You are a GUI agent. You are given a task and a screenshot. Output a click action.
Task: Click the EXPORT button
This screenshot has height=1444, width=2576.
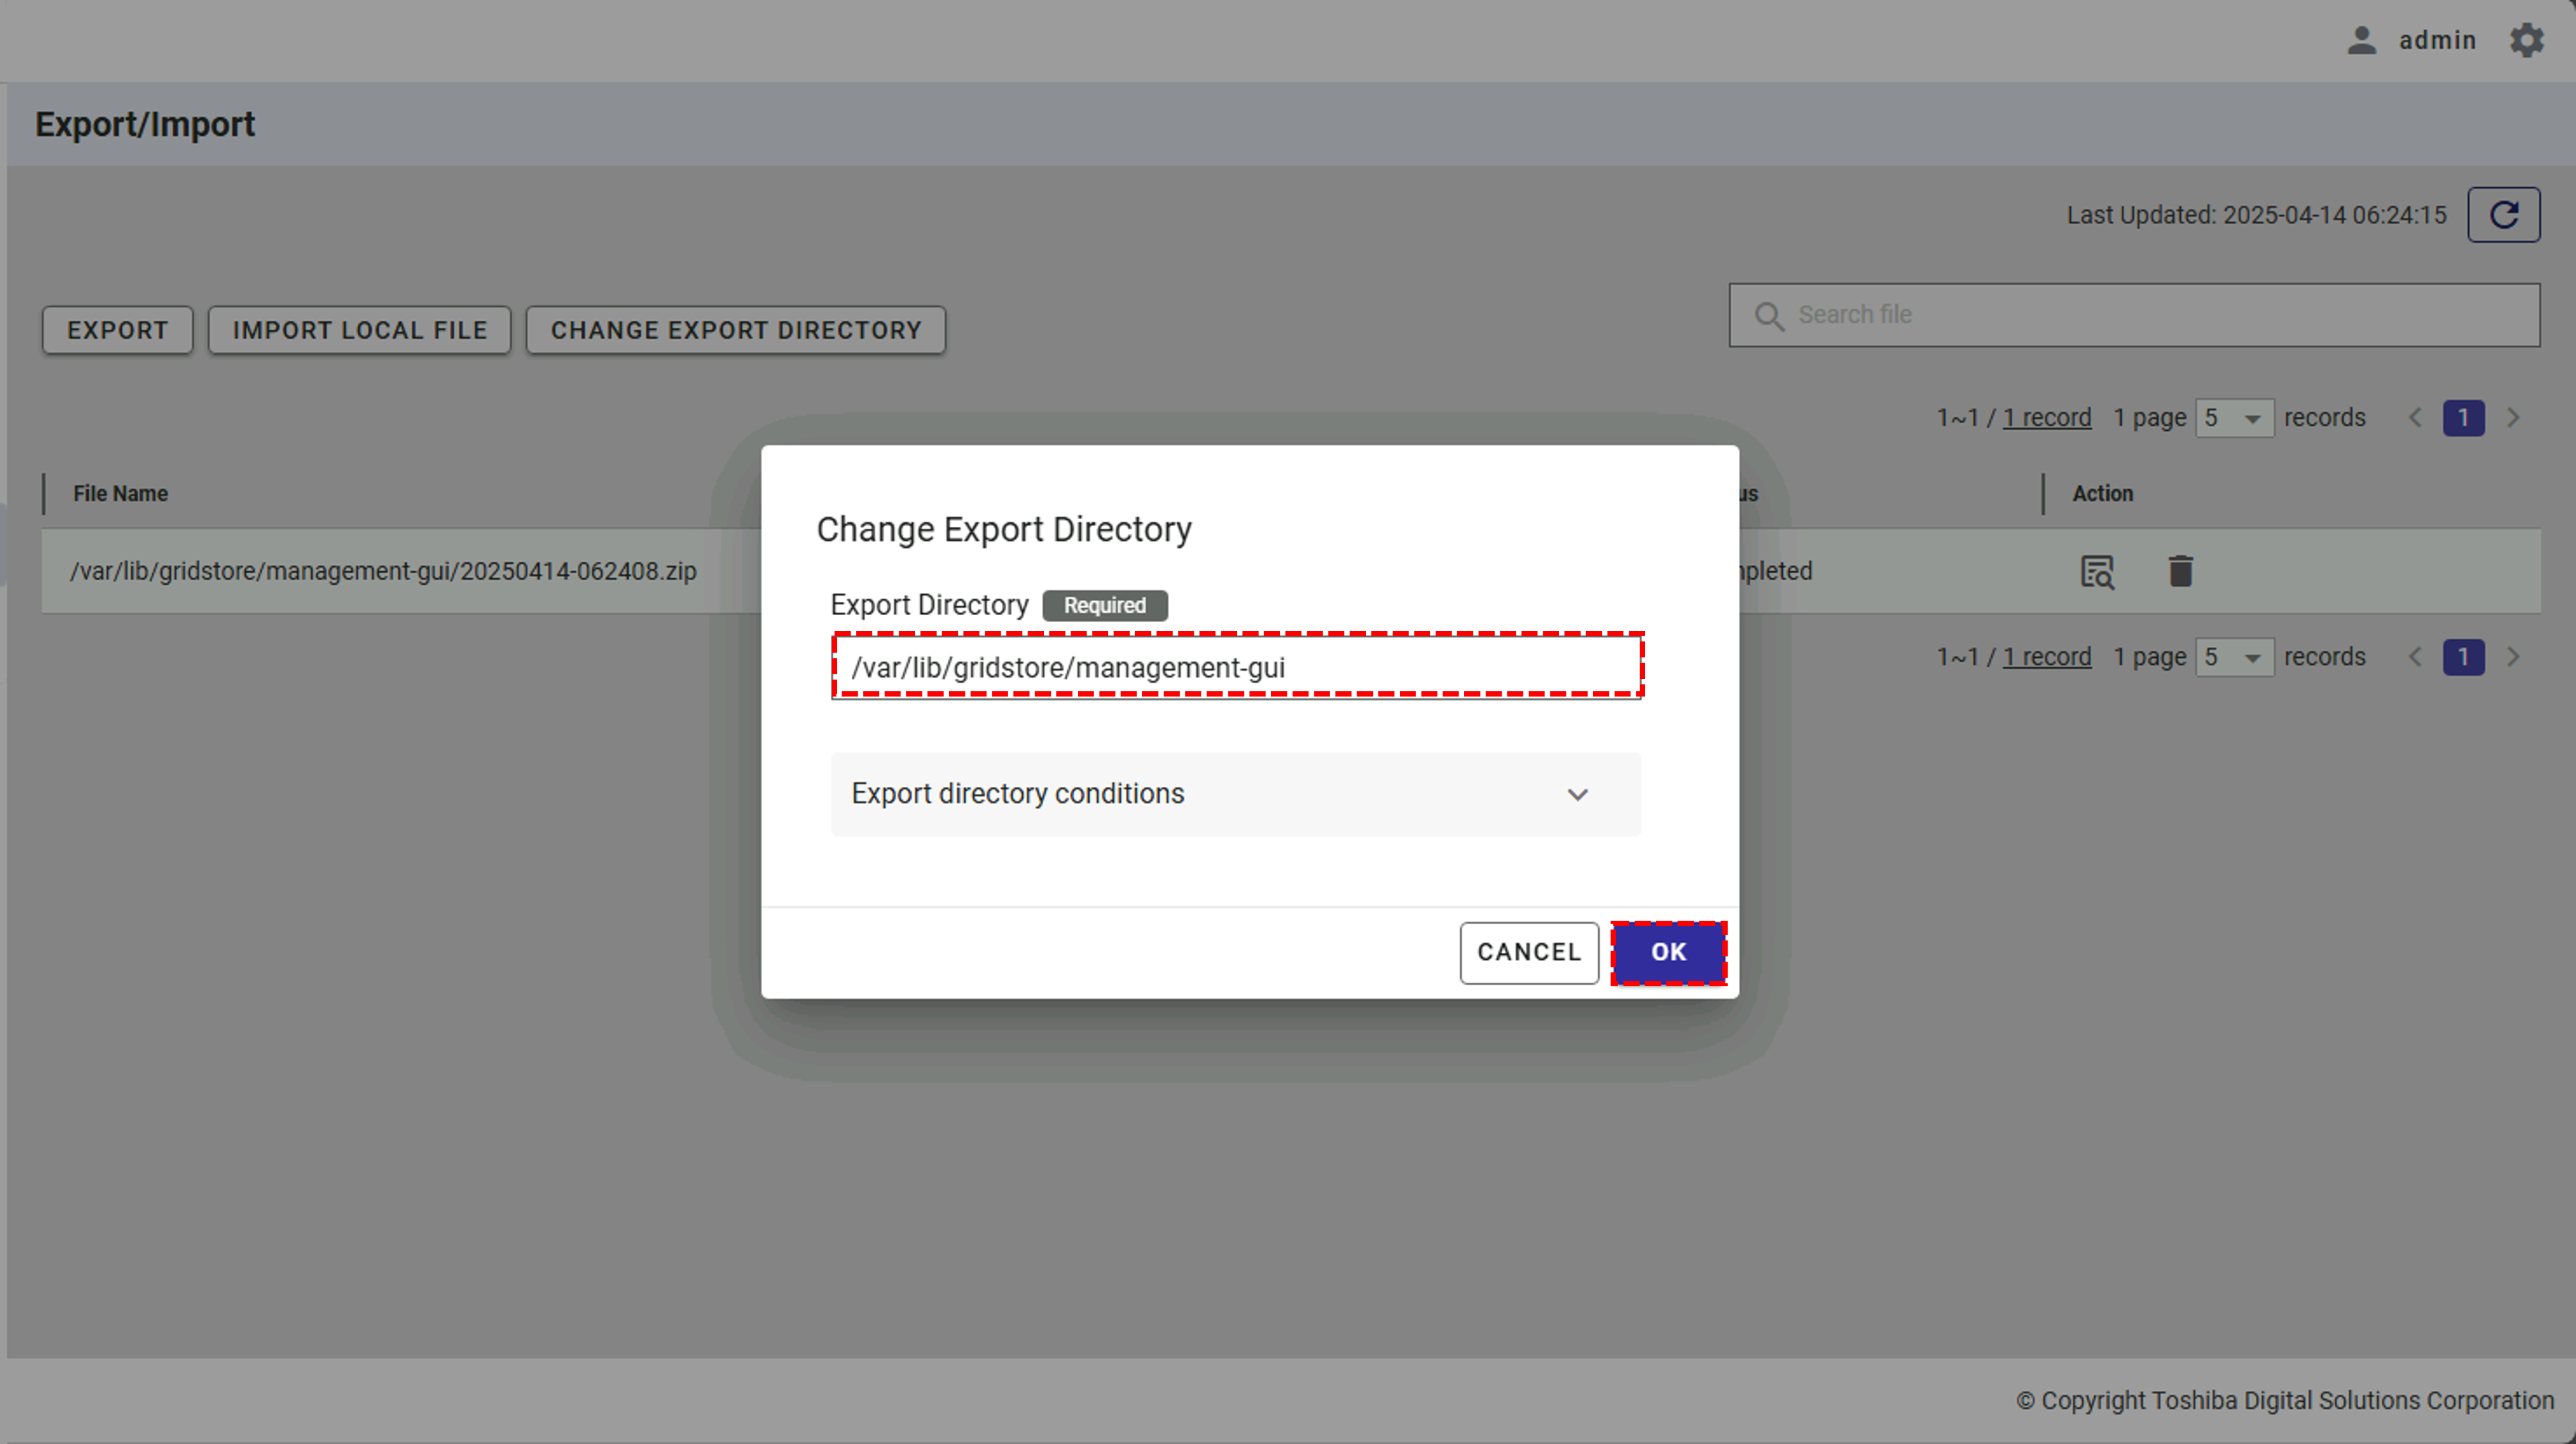click(117, 330)
